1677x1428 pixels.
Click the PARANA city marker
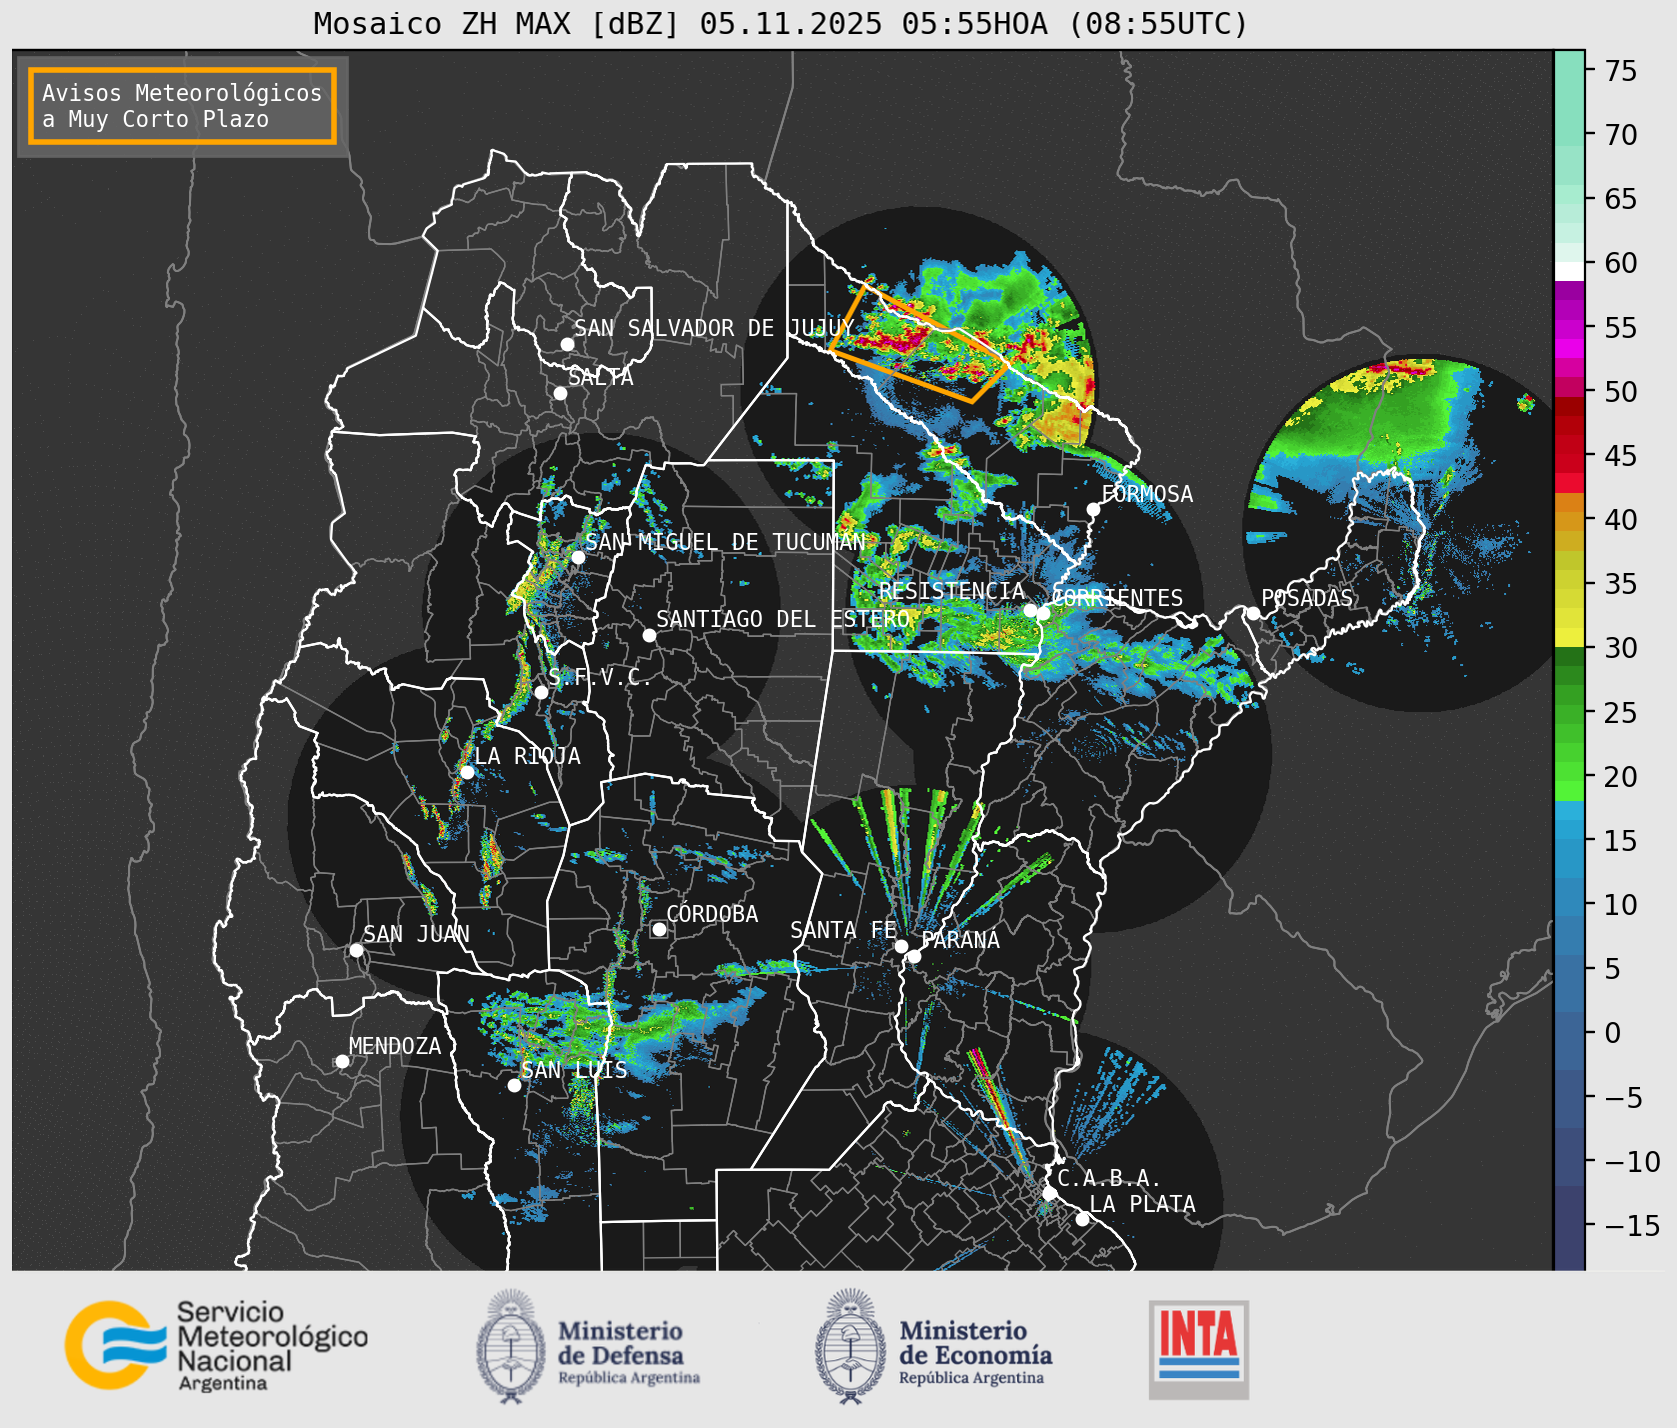point(914,956)
